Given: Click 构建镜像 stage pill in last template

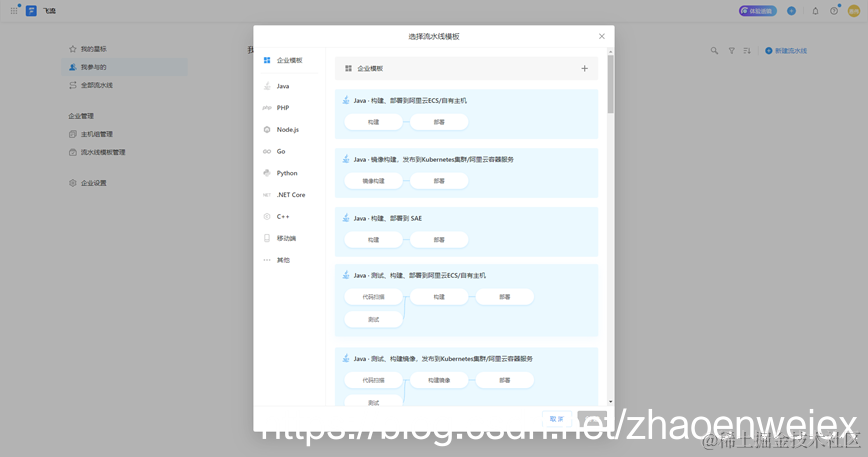Looking at the screenshot, I should 439,381.
